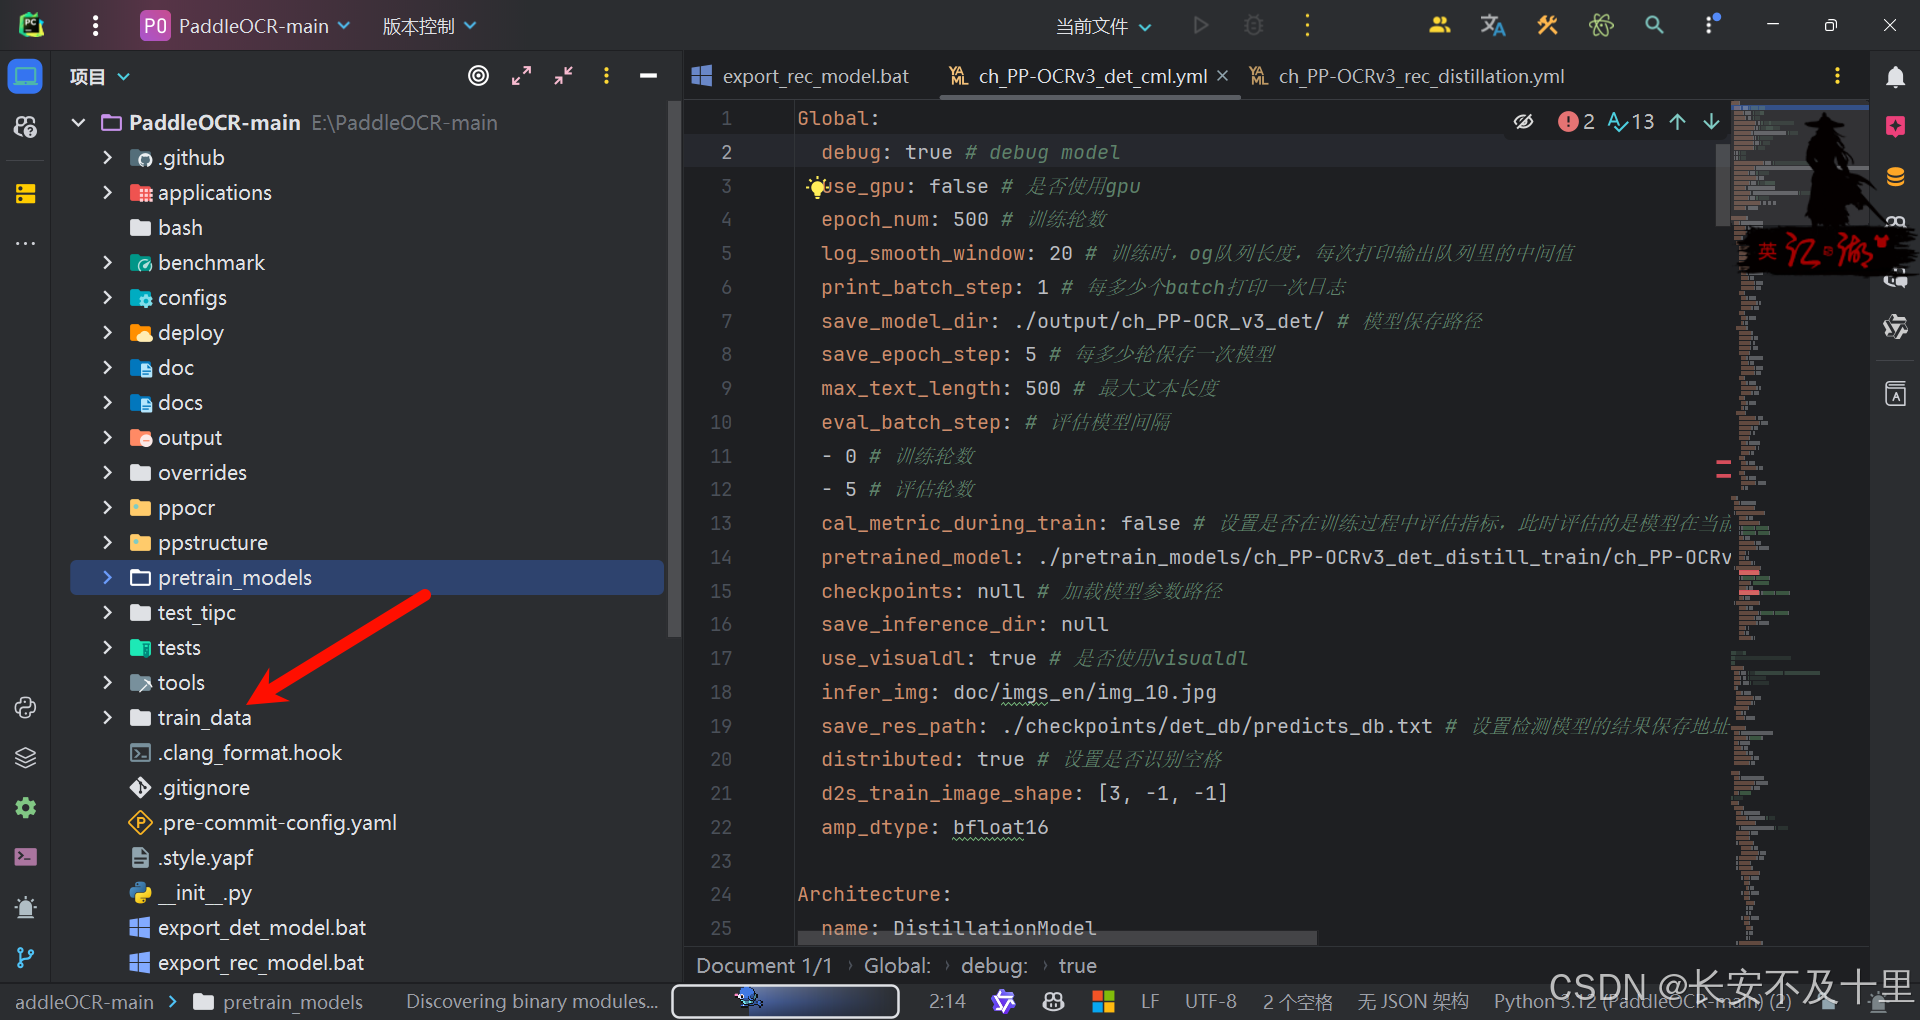The image size is (1920, 1020).
Task: Click the Run button in the toolbar
Action: tap(1201, 26)
